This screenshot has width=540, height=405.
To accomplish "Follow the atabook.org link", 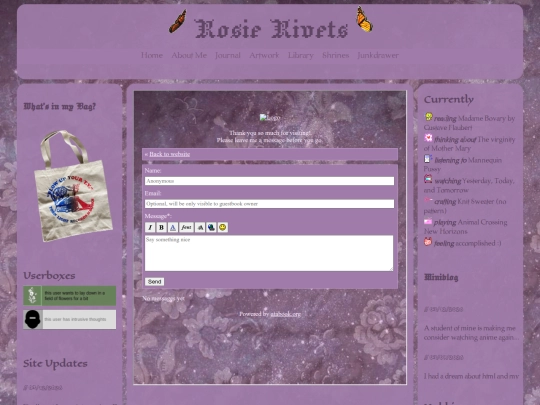I will click(285, 314).
